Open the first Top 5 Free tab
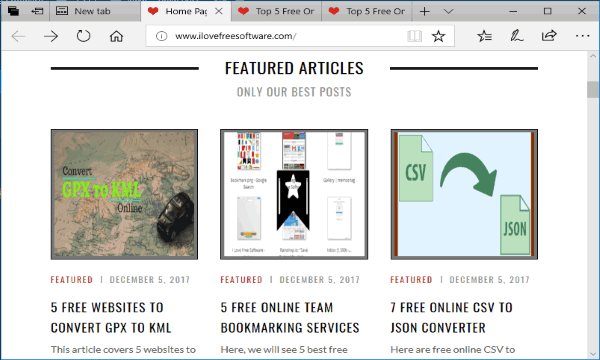The height and width of the screenshot is (360, 600). coord(276,11)
